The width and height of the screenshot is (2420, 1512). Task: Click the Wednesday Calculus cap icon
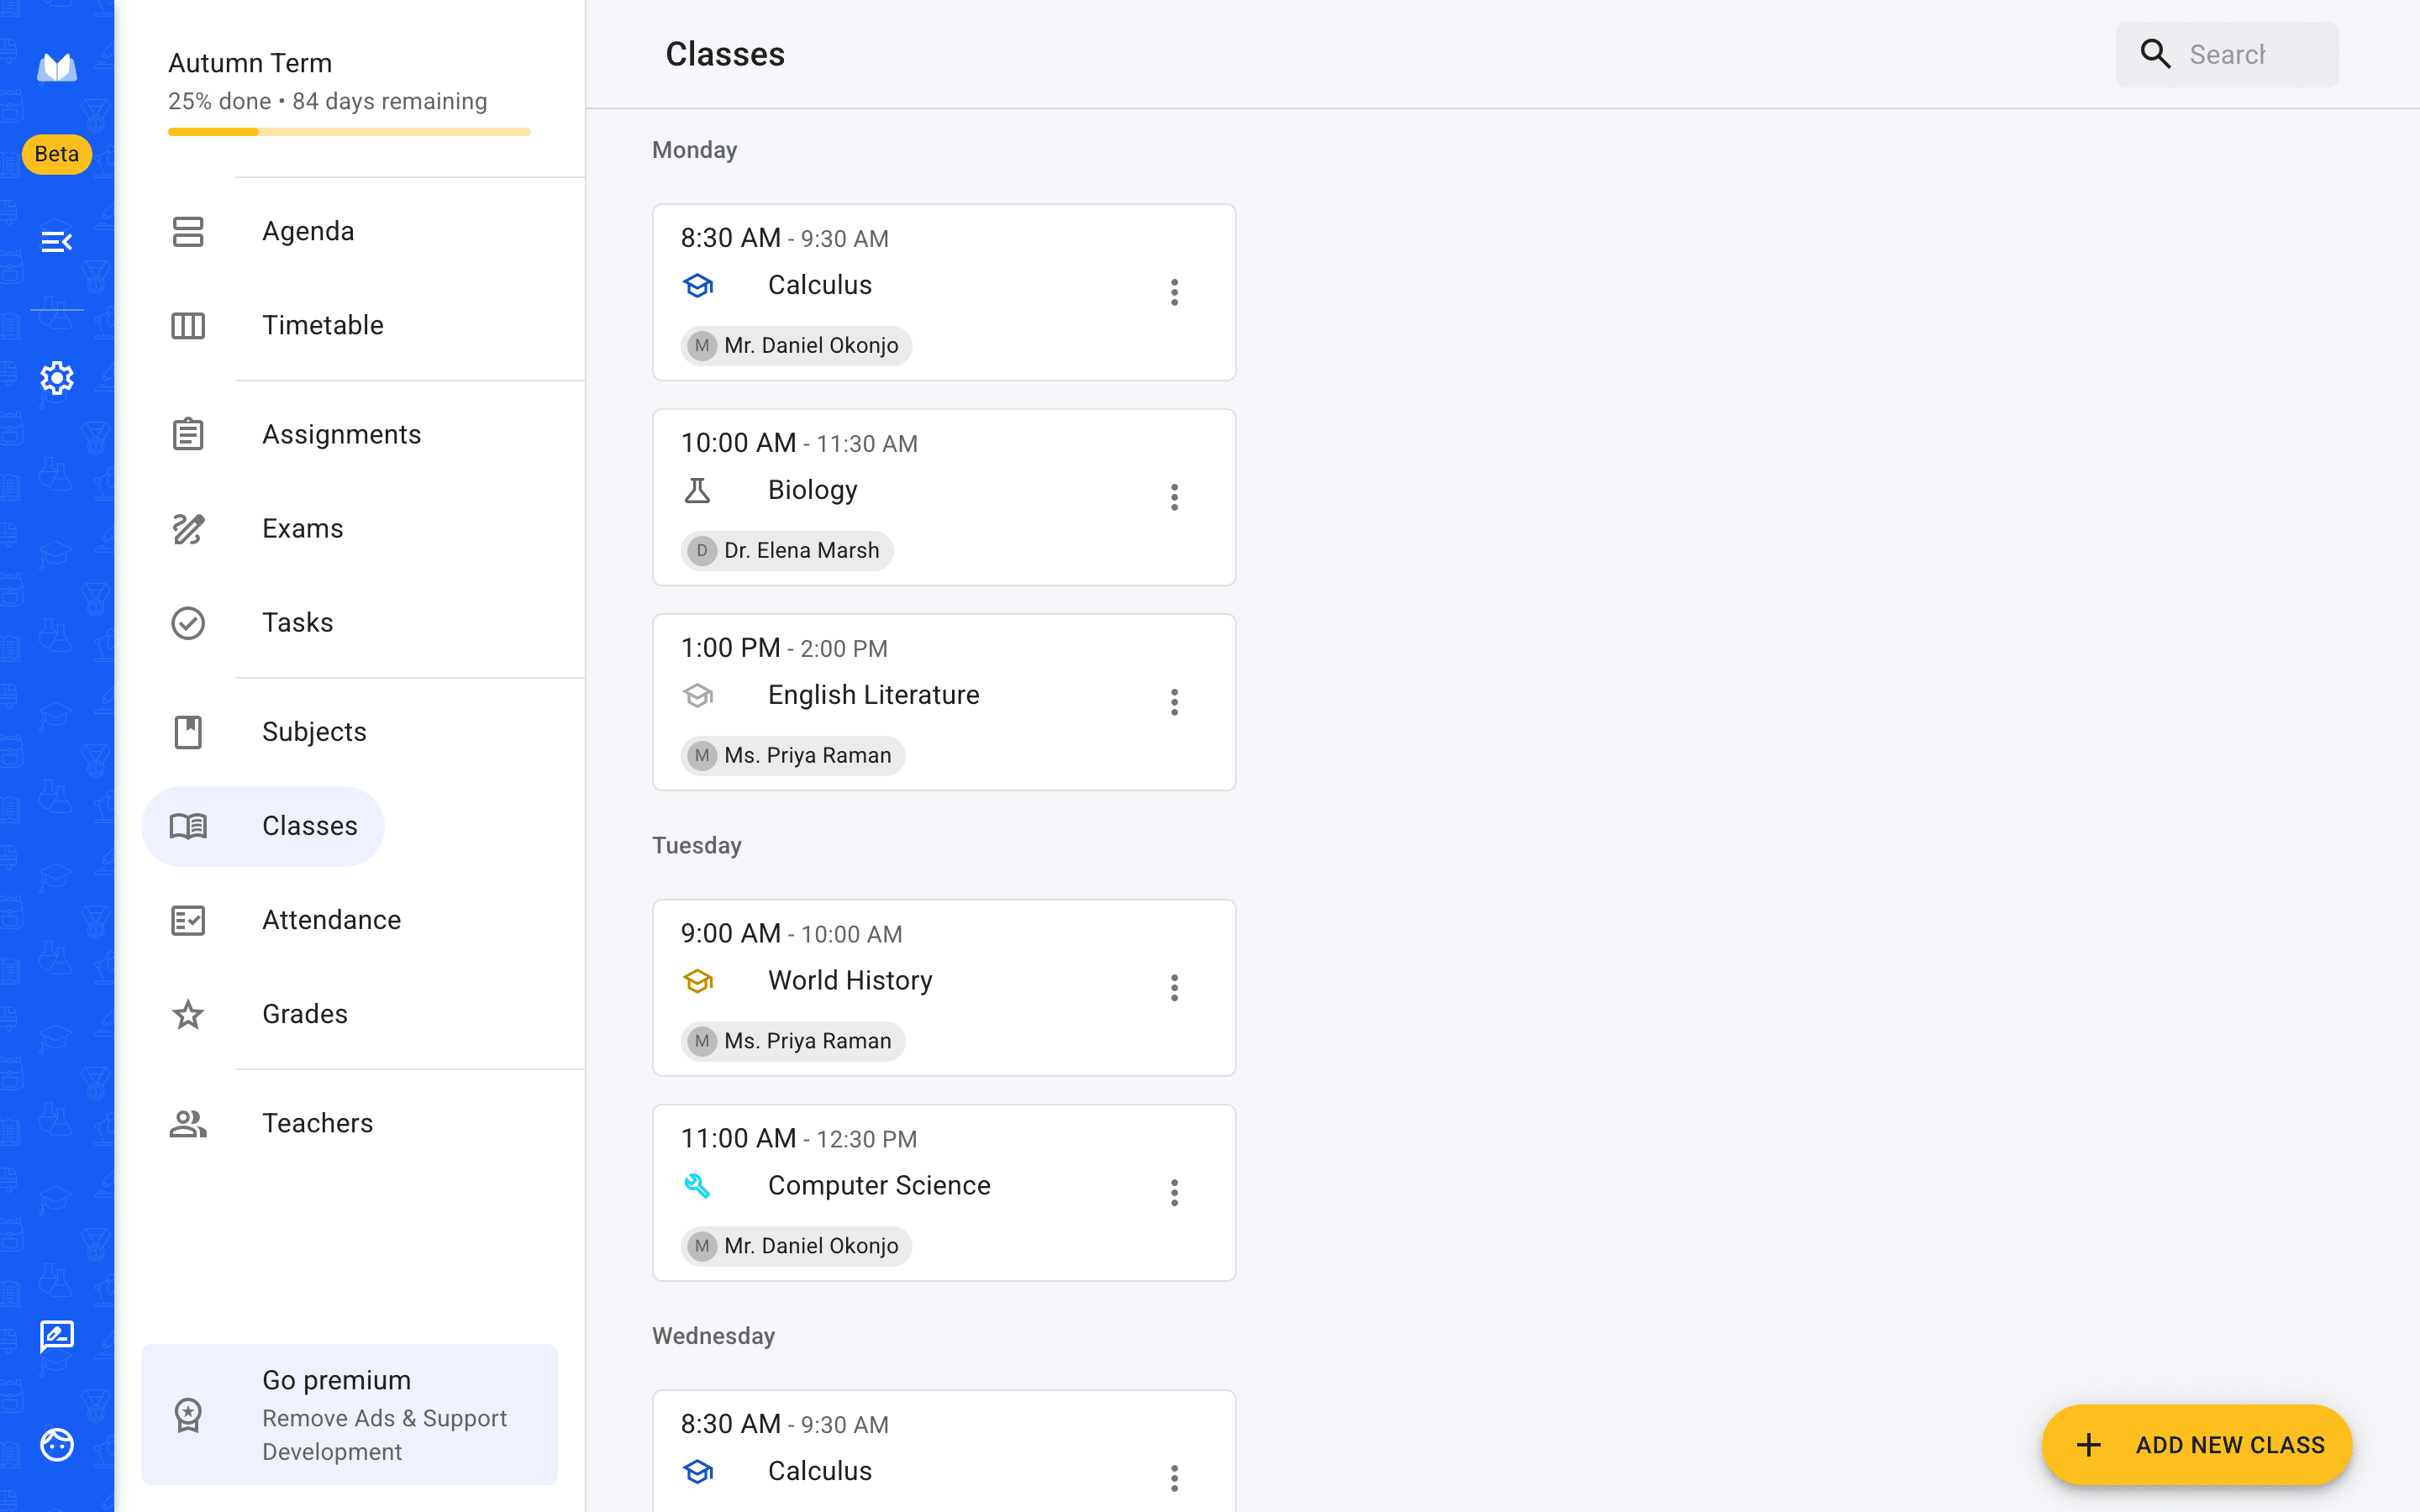click(x=698, y=1472)
